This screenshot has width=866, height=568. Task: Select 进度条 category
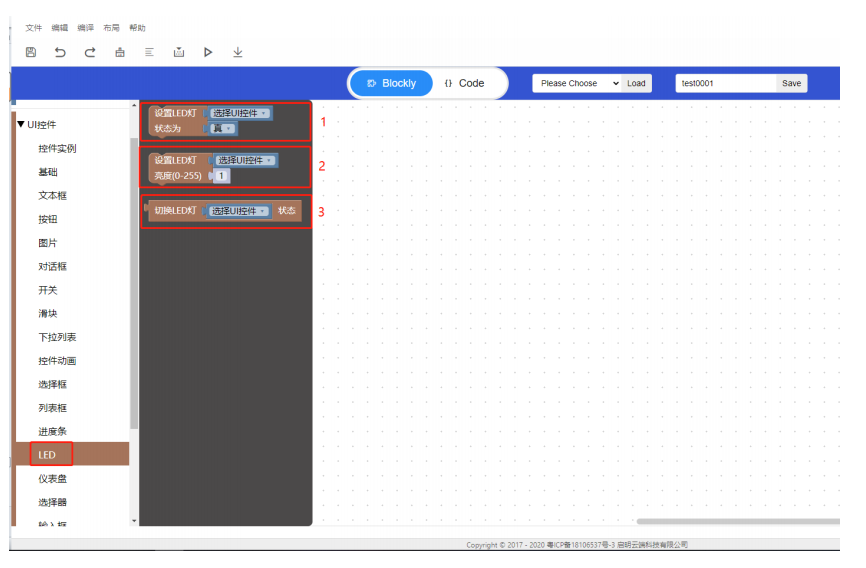pyautogui.click(x=52, y=432)
